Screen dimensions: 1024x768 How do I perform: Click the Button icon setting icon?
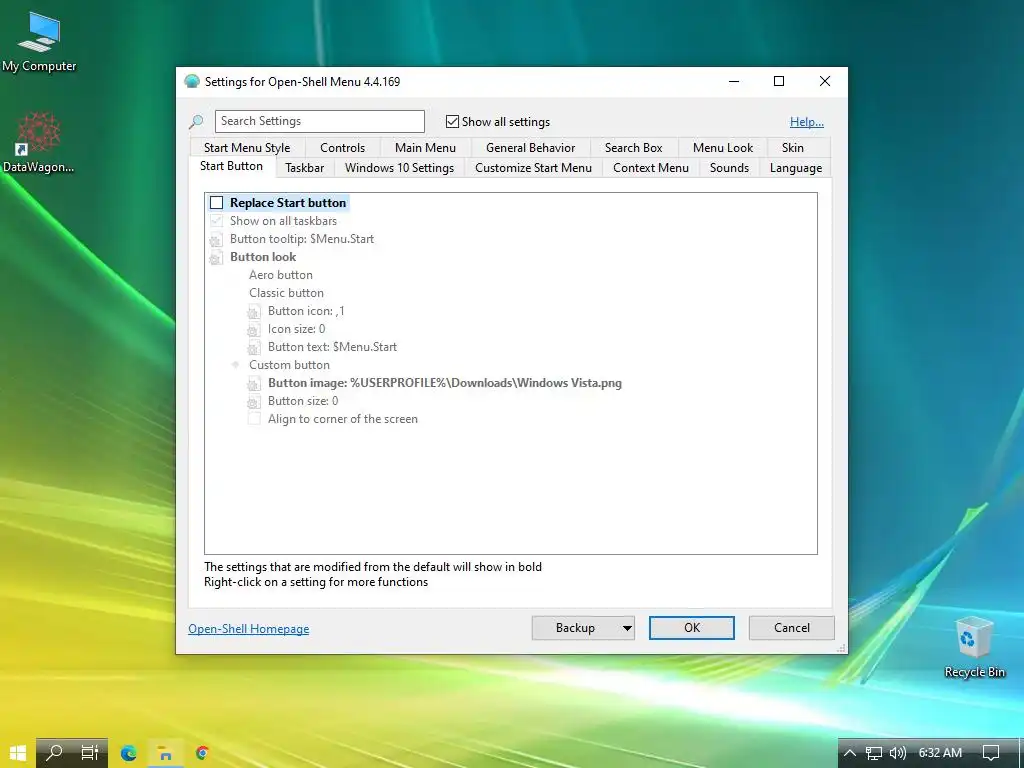point(253,311)
